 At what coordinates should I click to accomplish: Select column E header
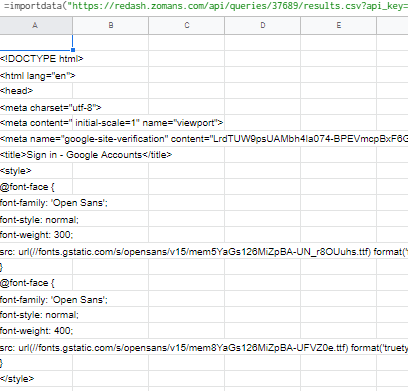click(339, 25)
